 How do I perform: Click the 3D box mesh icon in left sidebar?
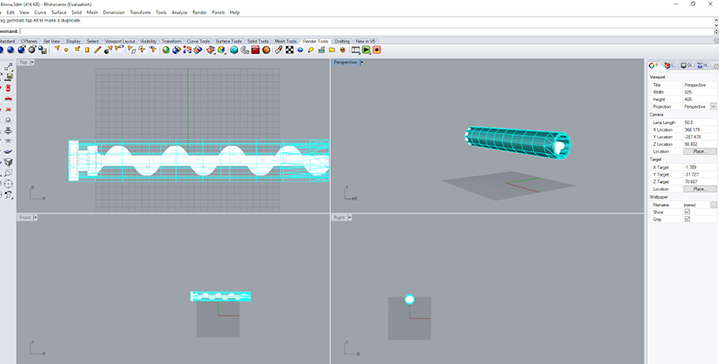8,162
